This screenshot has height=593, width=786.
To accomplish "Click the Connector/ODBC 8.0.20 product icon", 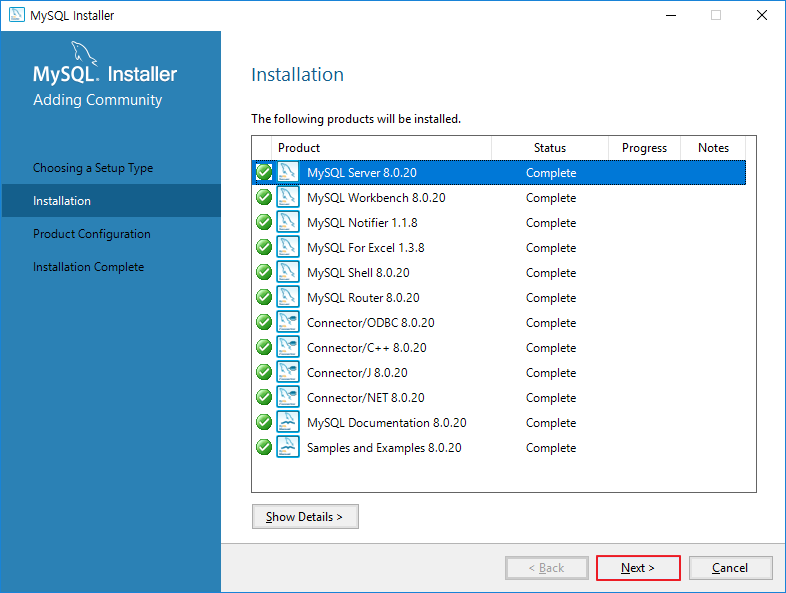I will click(288, 322).
